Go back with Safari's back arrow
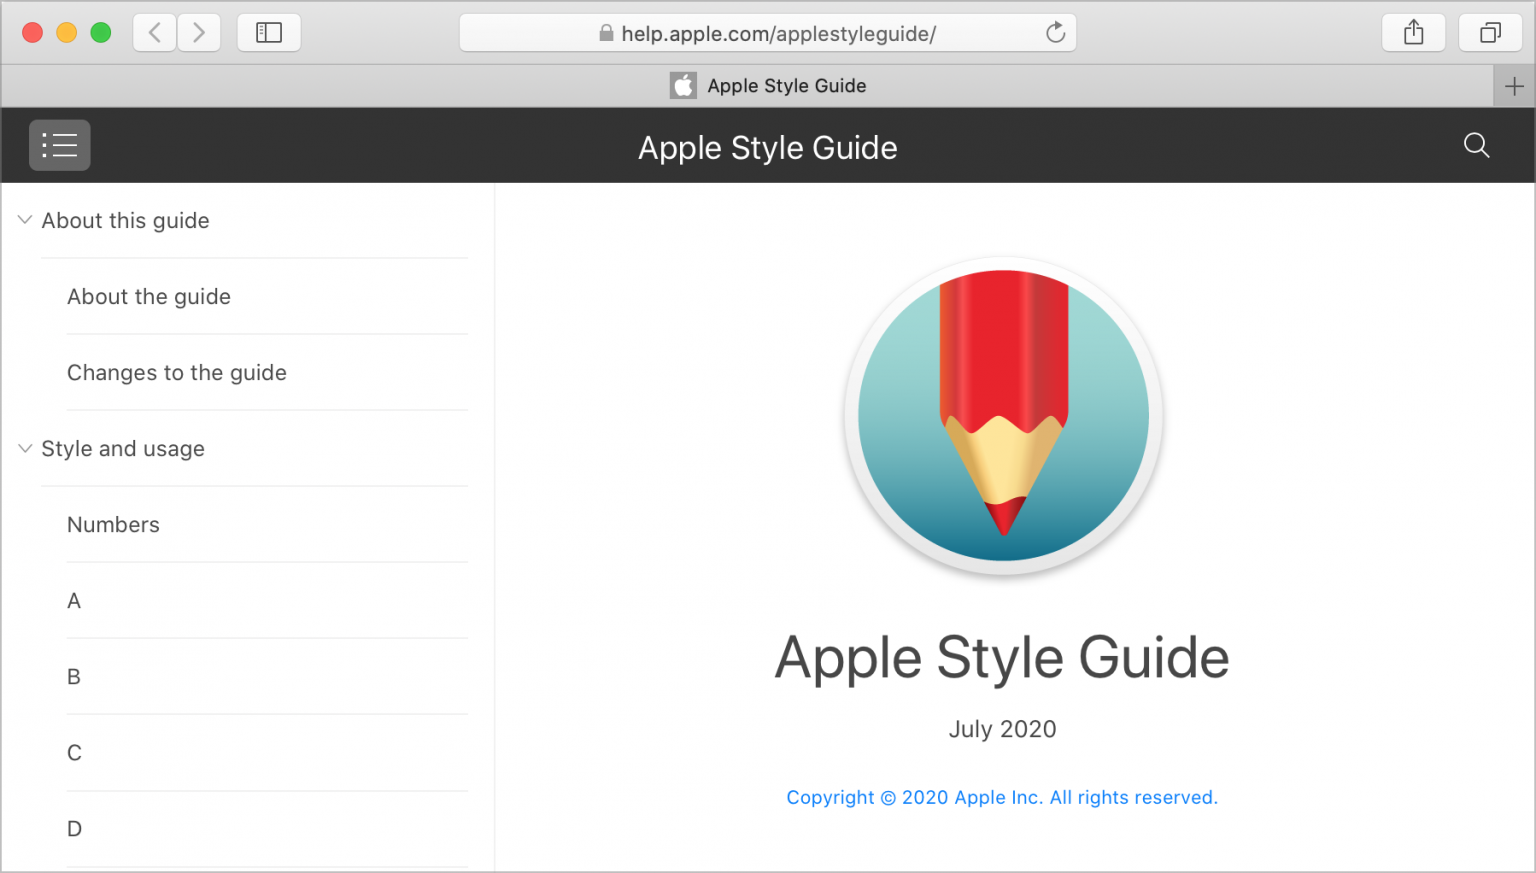 click(155, 33)
